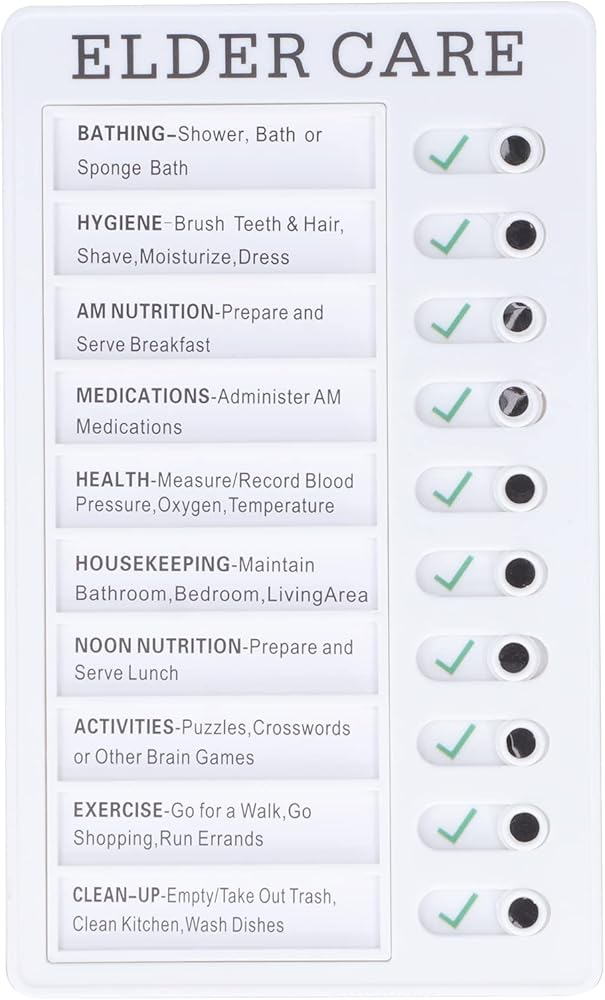The height and width of the screenshot is (1000, 605).
Task: Click the green checkmark beside MEDICATIONS
Action: 452,405
